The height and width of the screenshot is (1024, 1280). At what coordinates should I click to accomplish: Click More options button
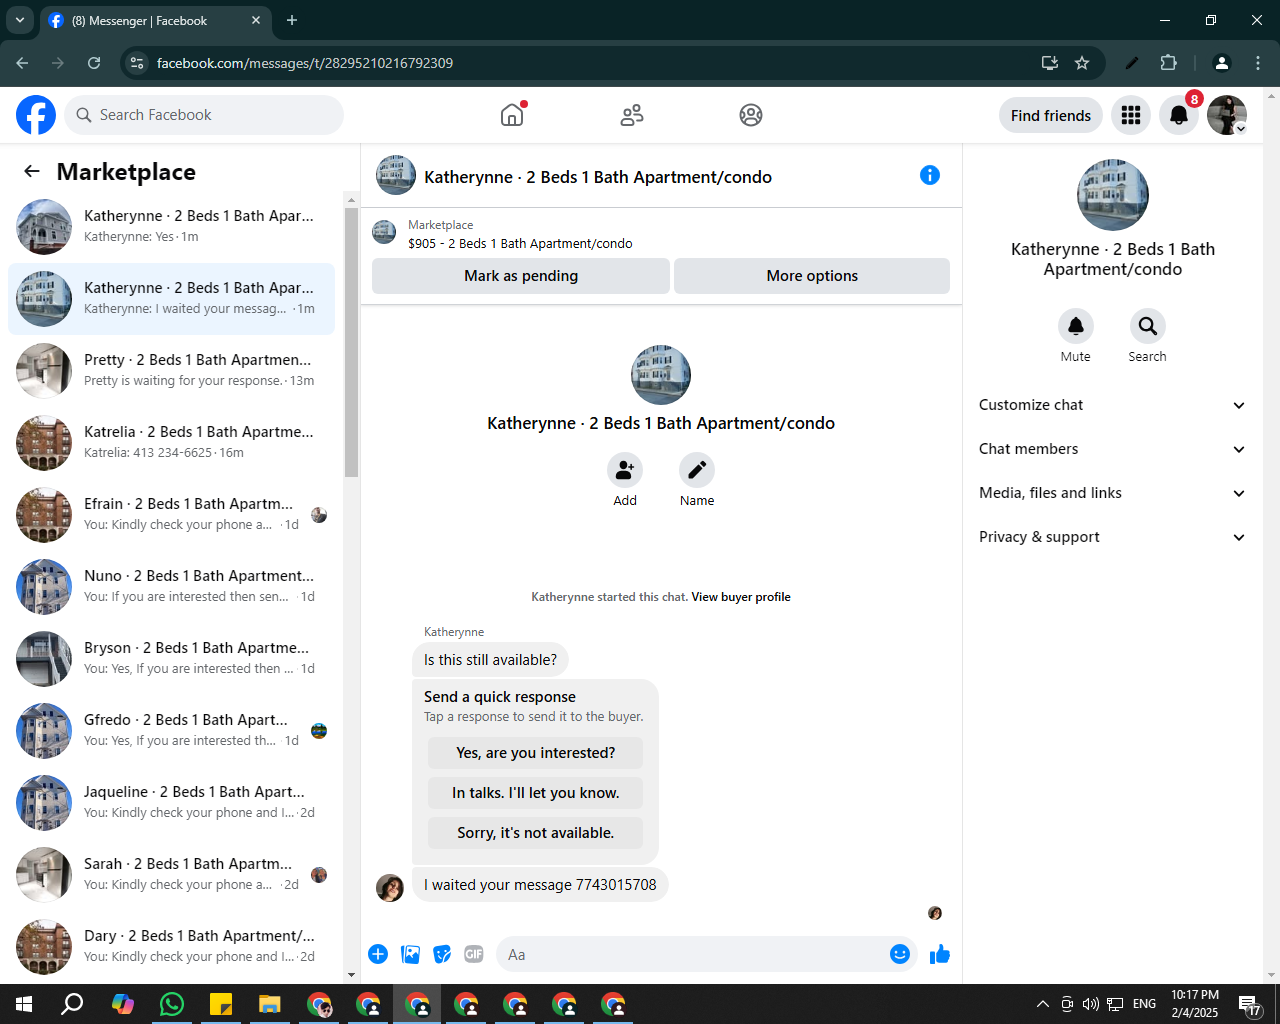(x=812, y=276)
